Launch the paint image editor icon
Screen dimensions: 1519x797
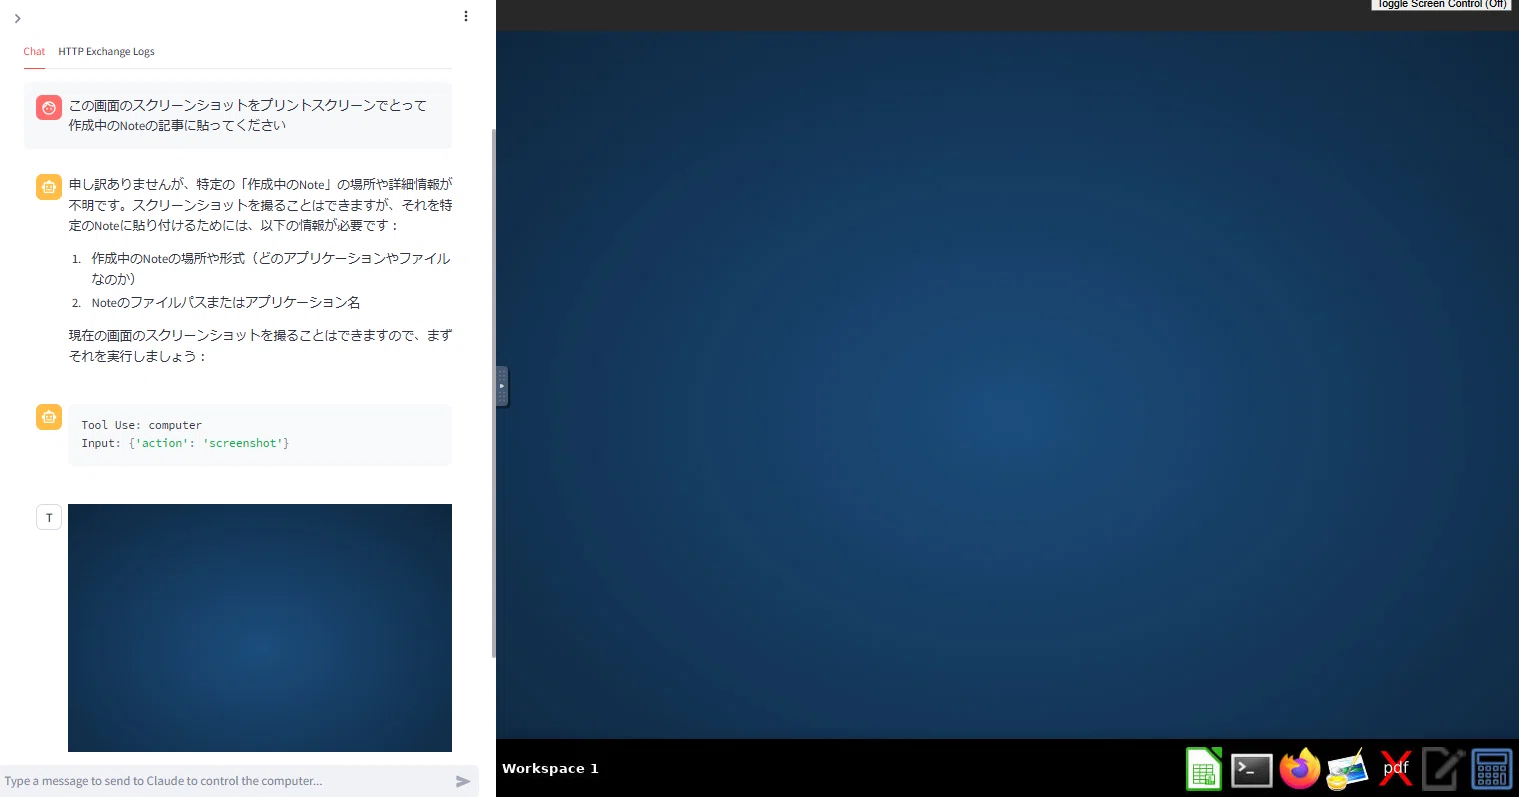pyautogui.click(x=1347, y=769)
